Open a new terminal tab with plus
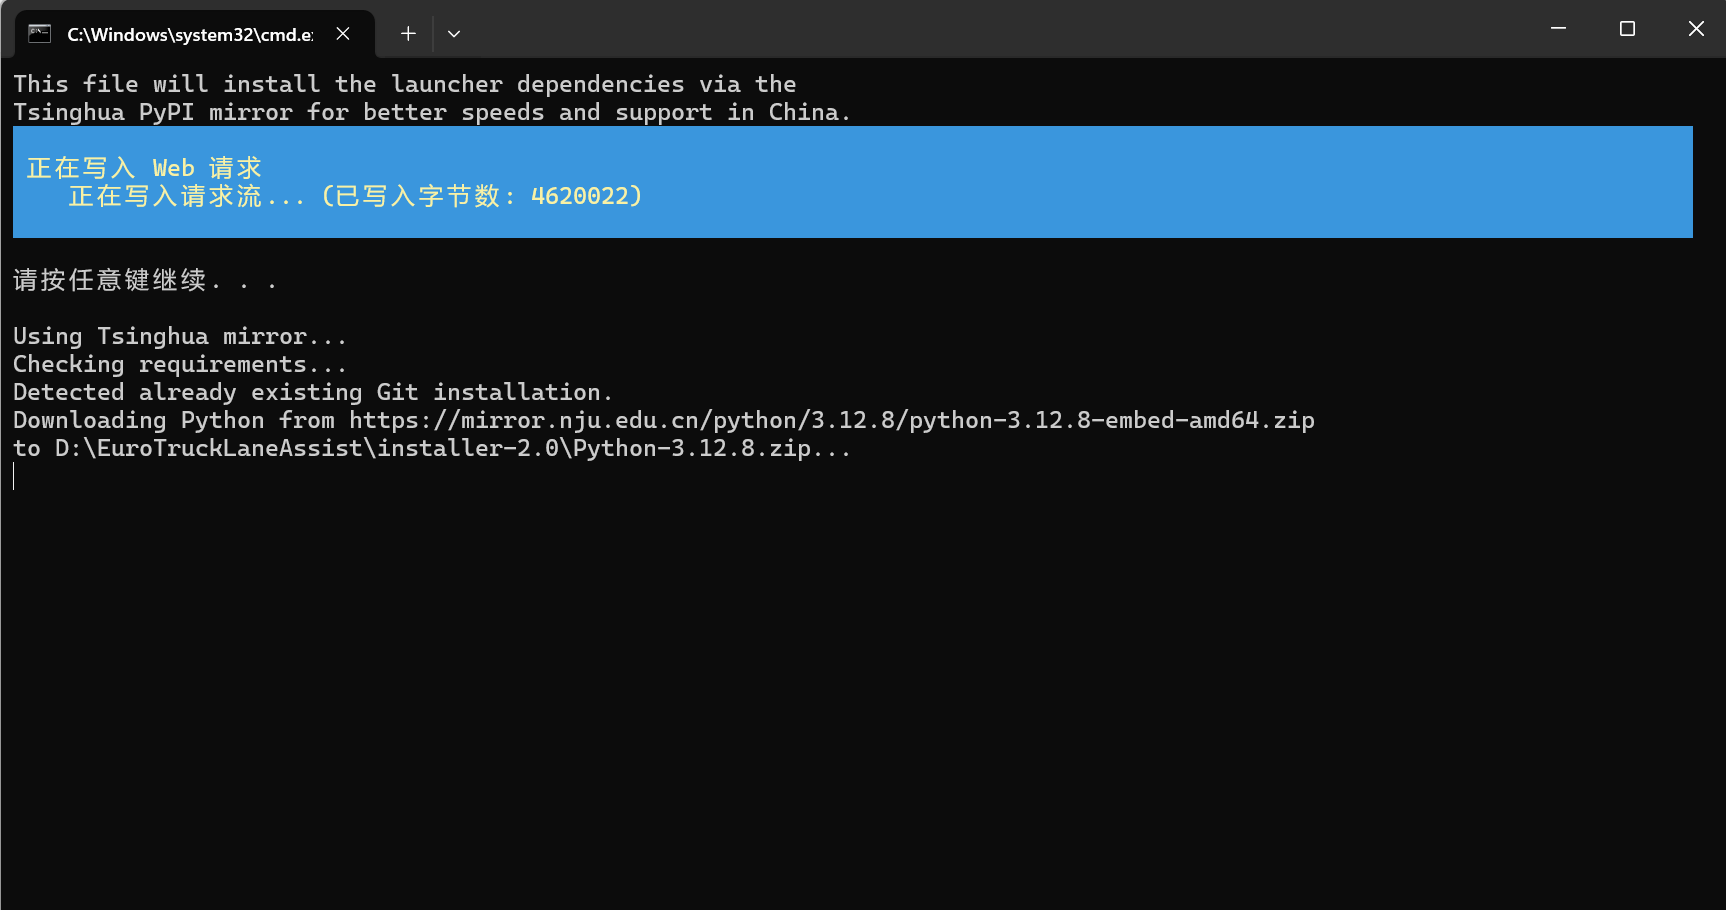The image size is (1726, 910). pyautogui.click(x=408, y=34)
